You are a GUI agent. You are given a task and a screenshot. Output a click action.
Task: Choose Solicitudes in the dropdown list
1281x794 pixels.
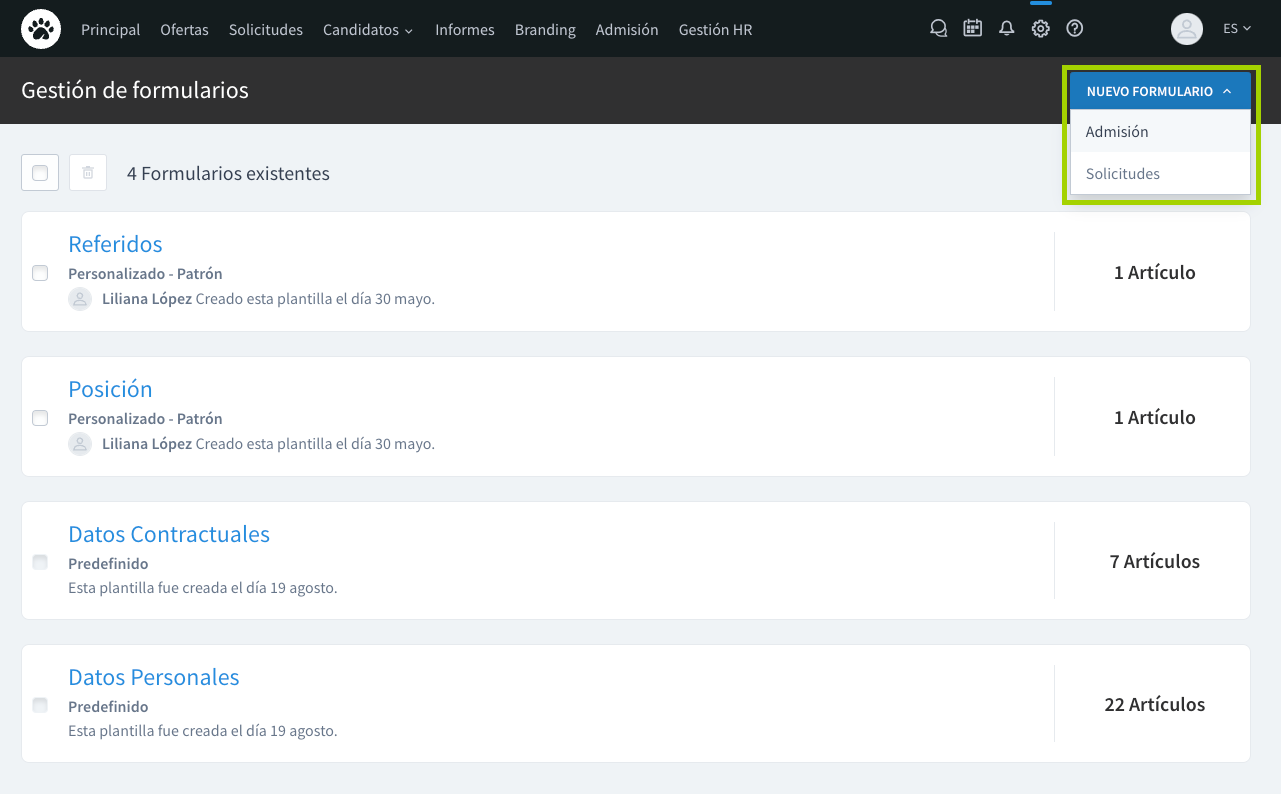tap(1122, 174)
